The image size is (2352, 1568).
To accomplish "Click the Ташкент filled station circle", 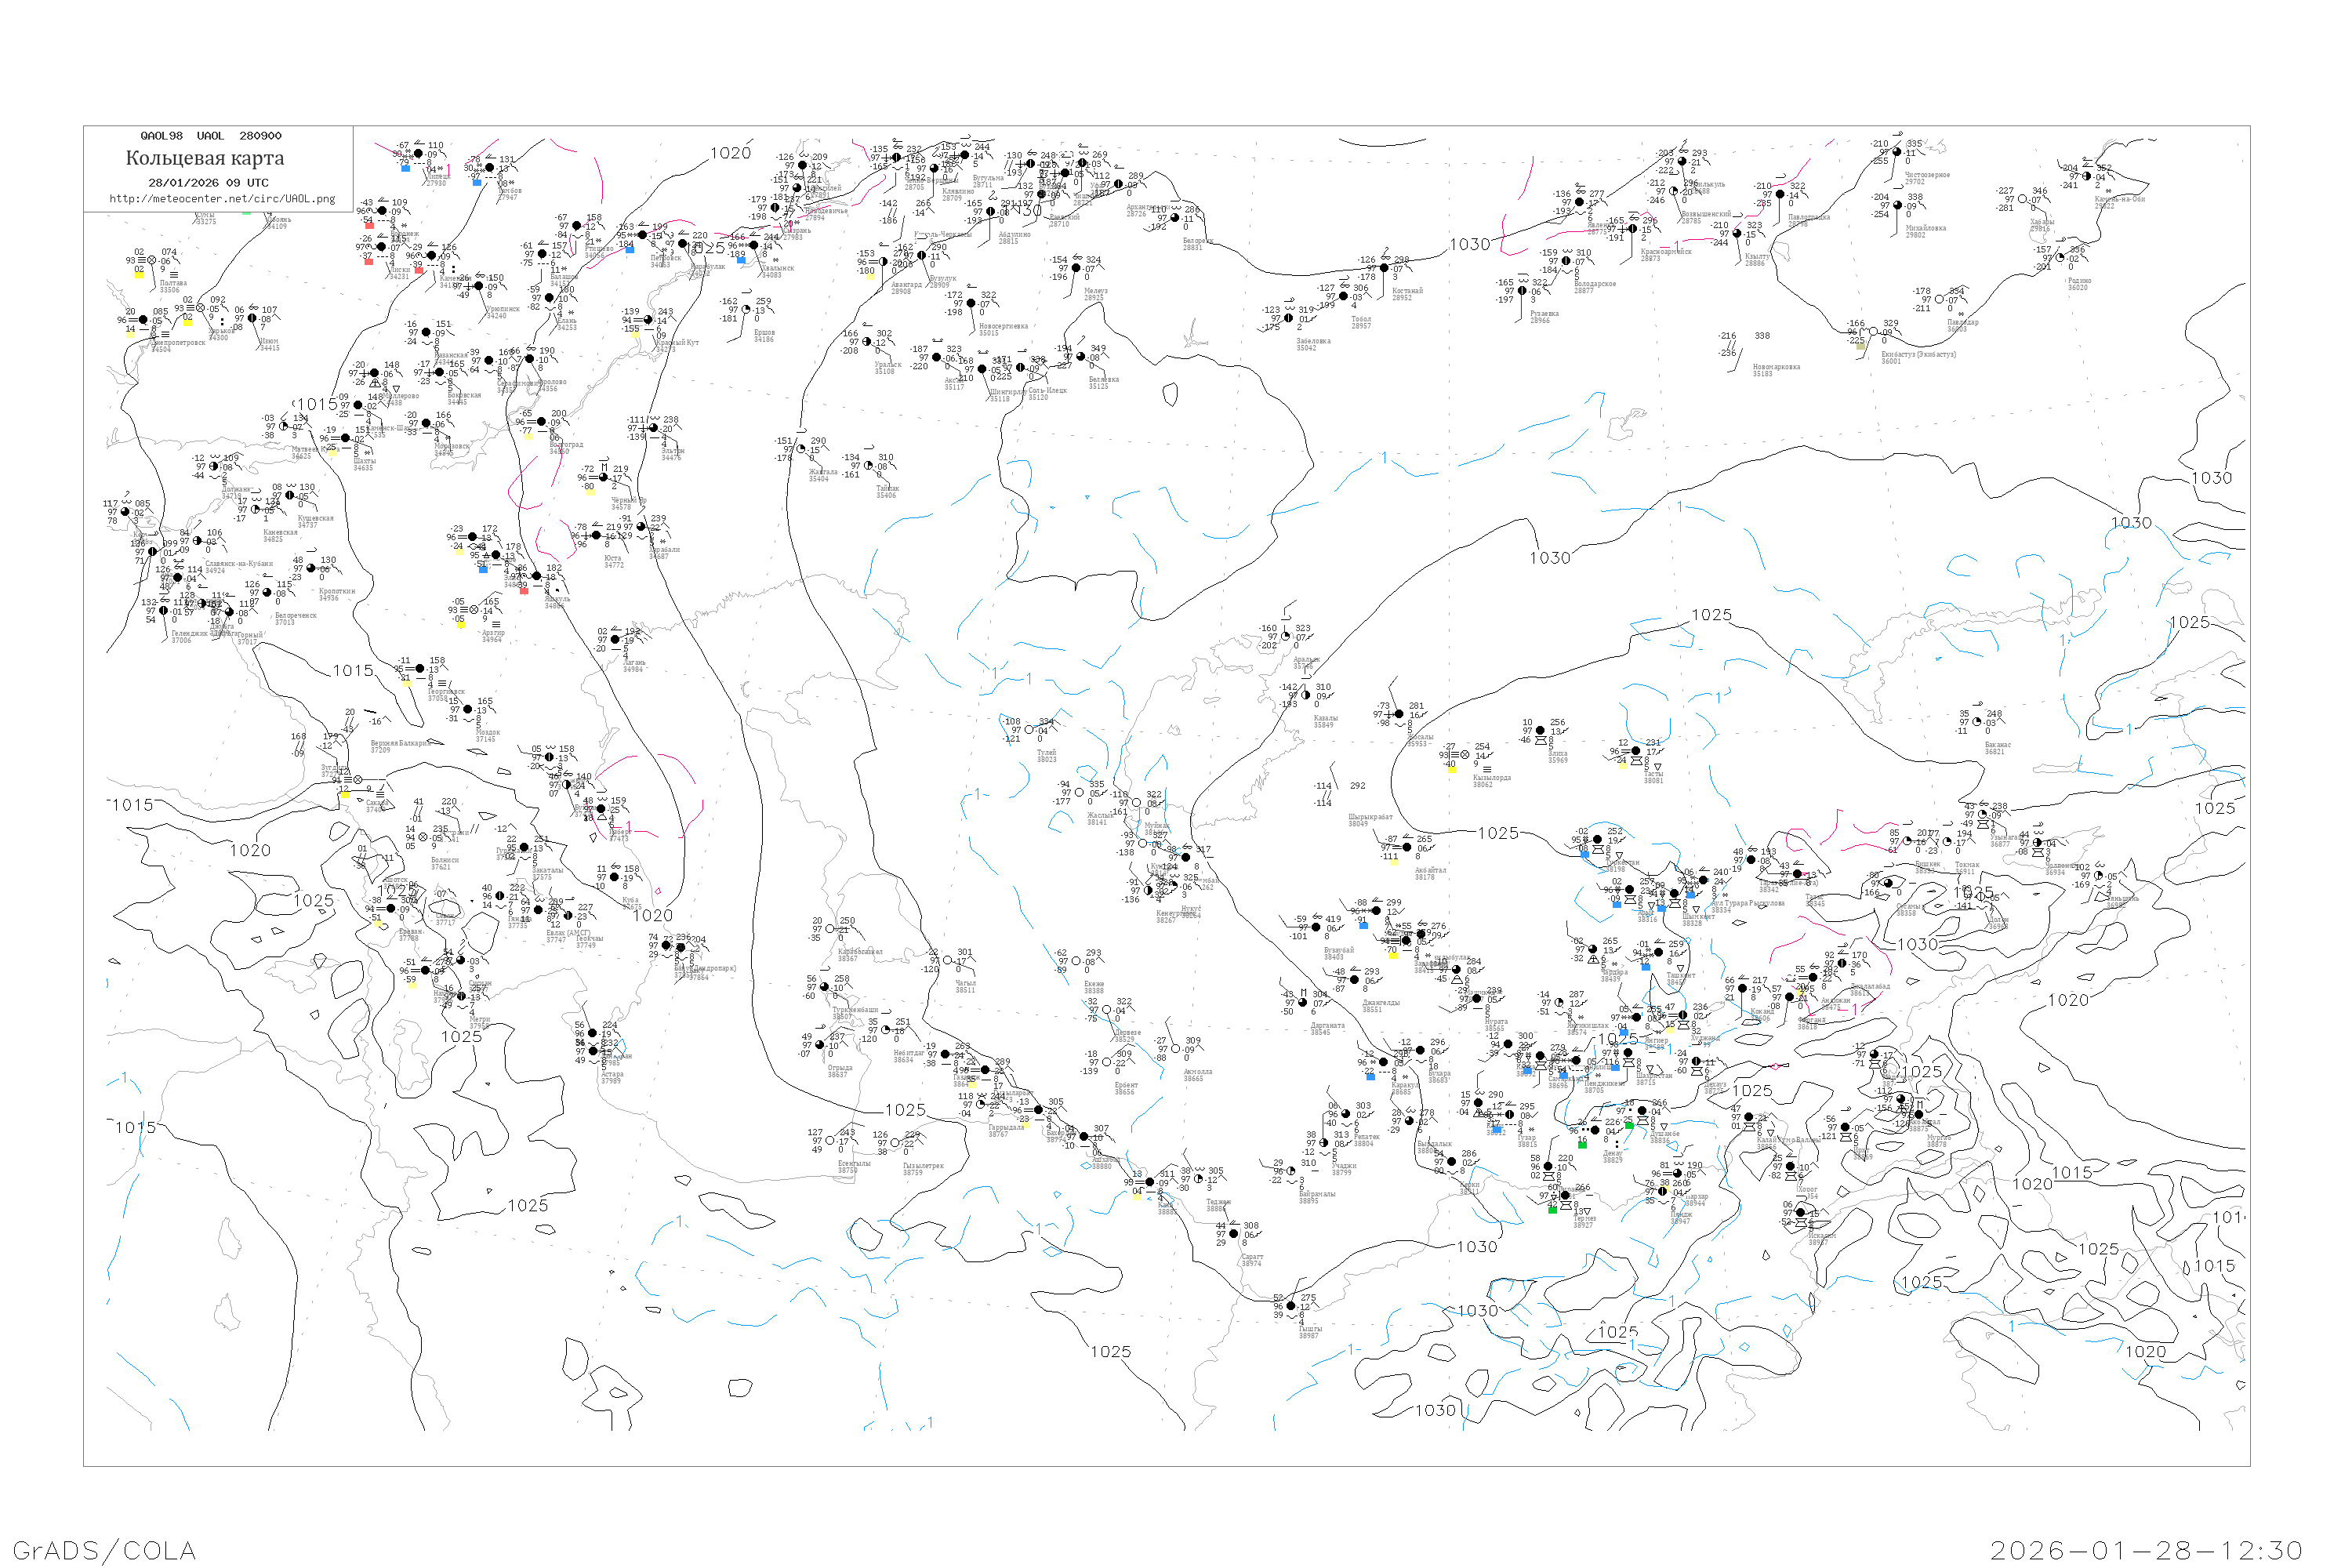I will point(1658,952).
